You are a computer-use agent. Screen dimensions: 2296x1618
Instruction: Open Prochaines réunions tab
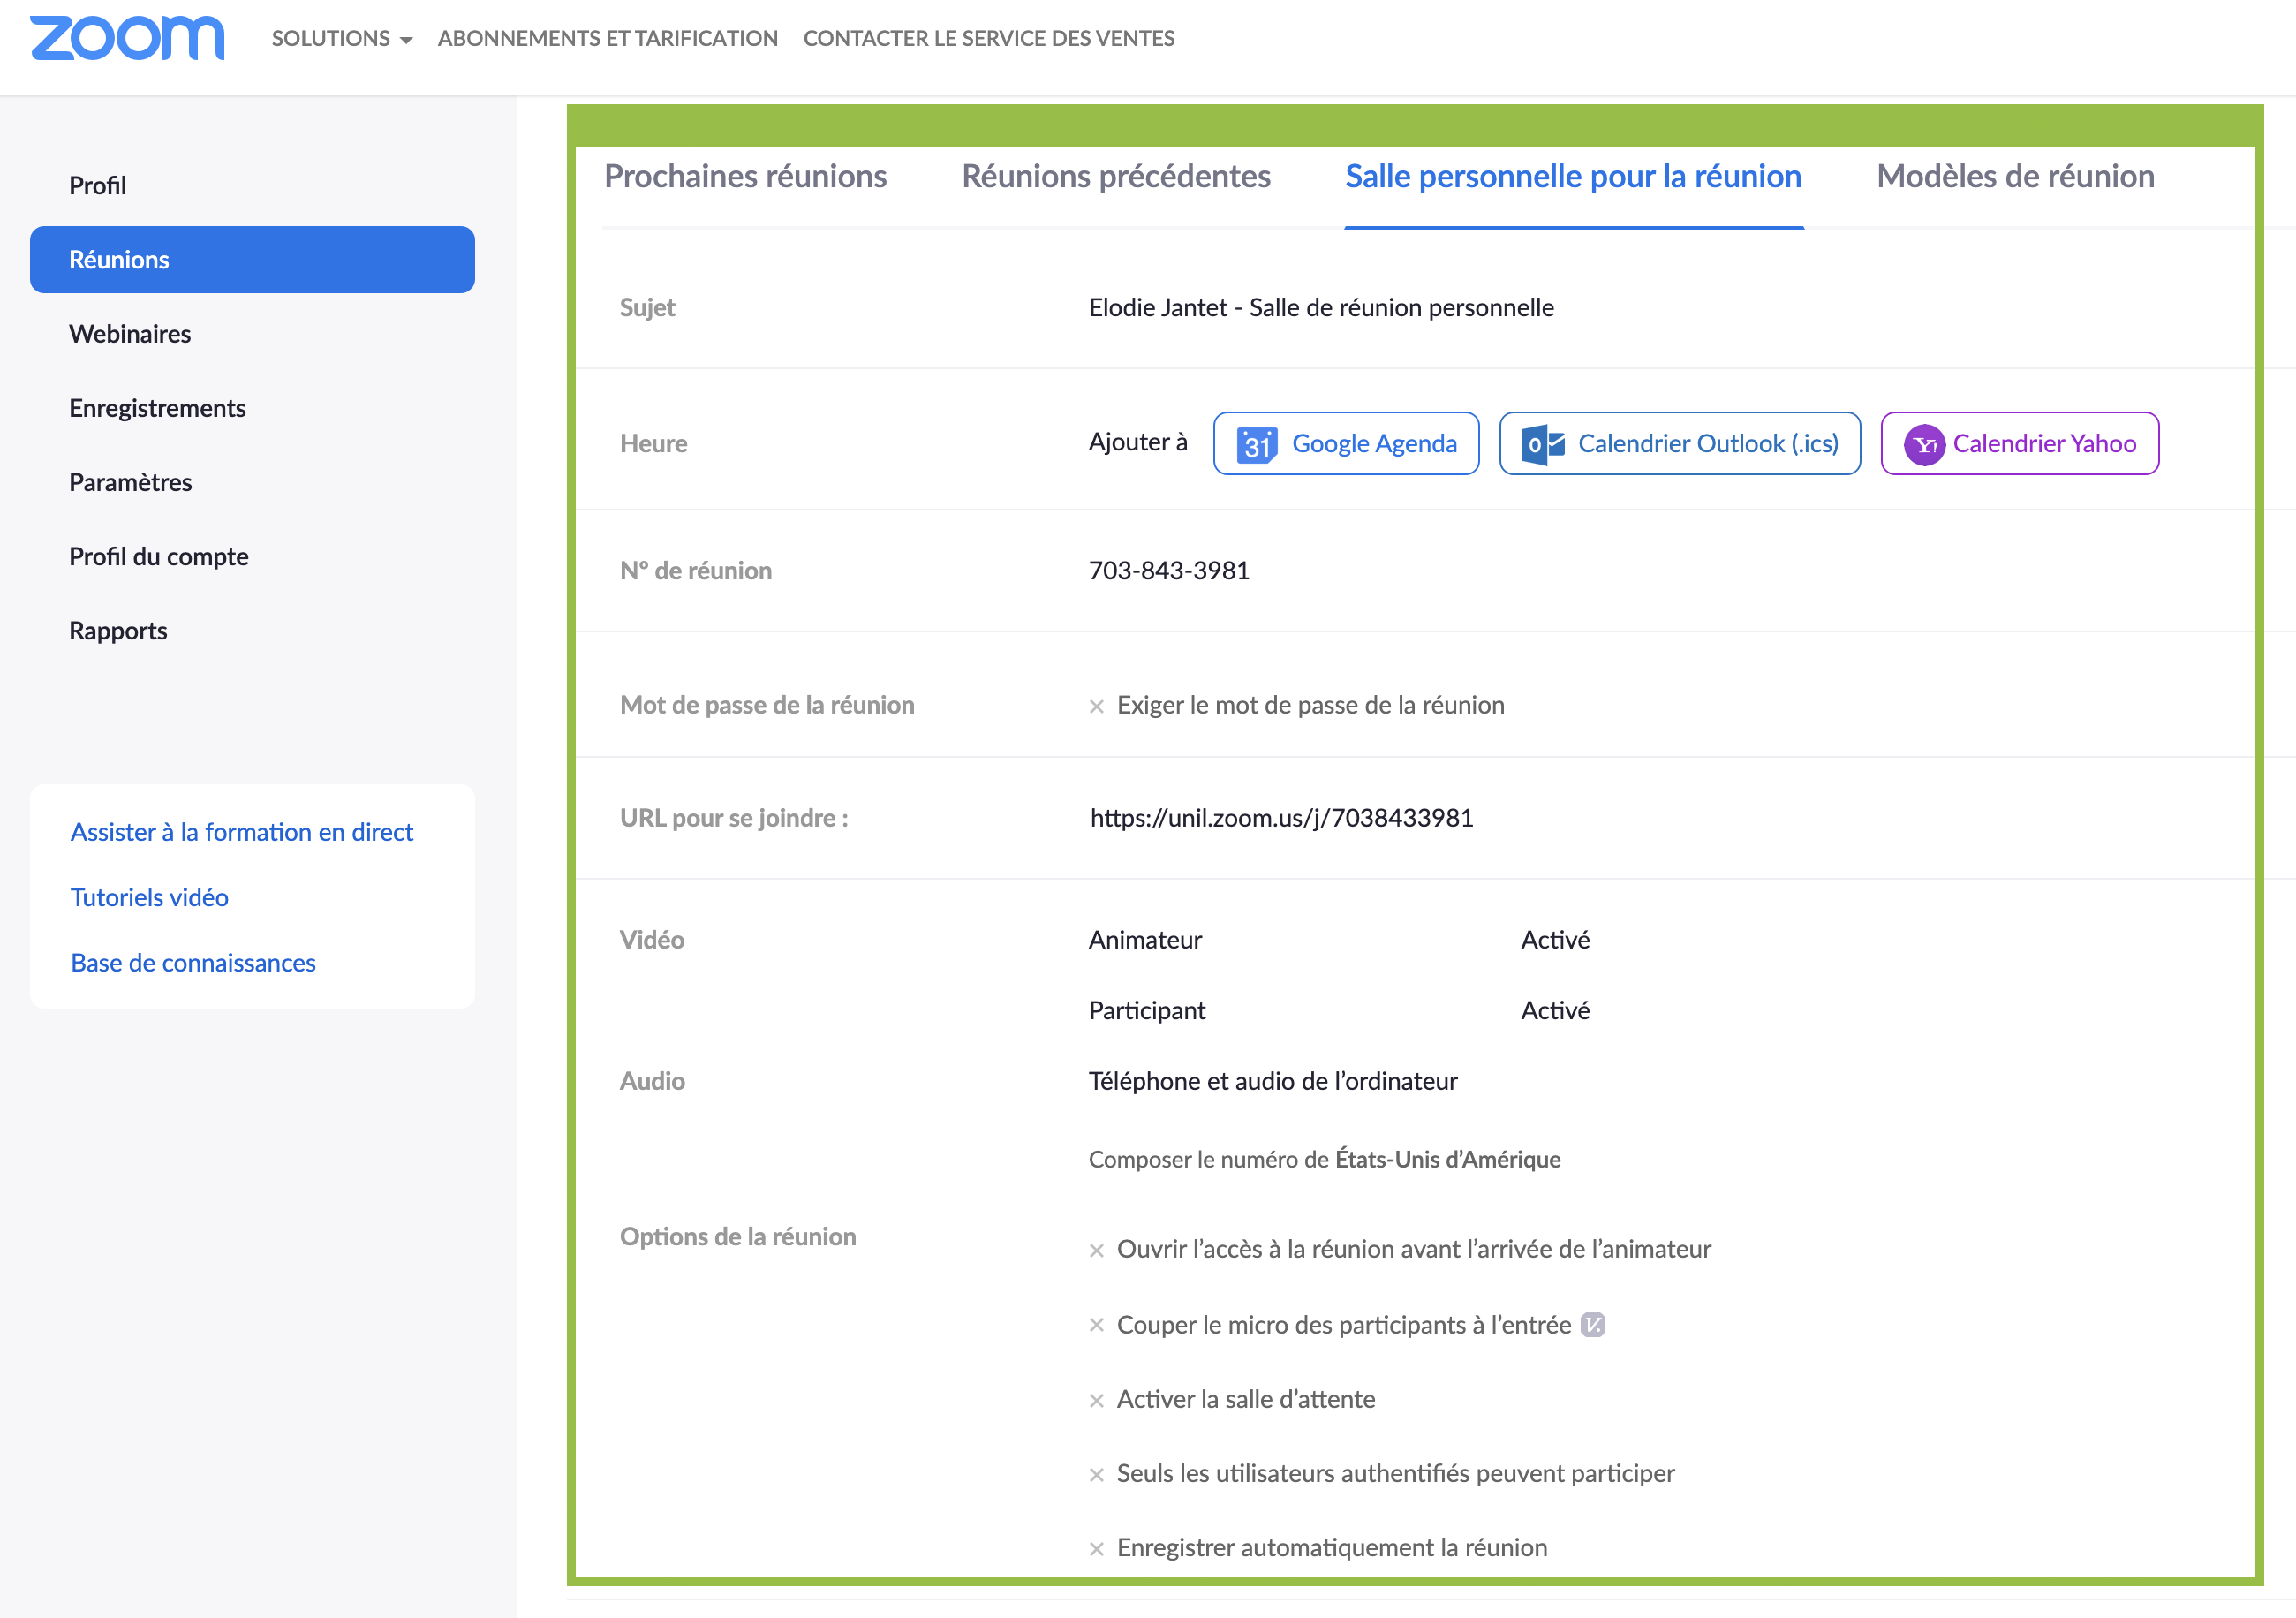pos(745,177)
